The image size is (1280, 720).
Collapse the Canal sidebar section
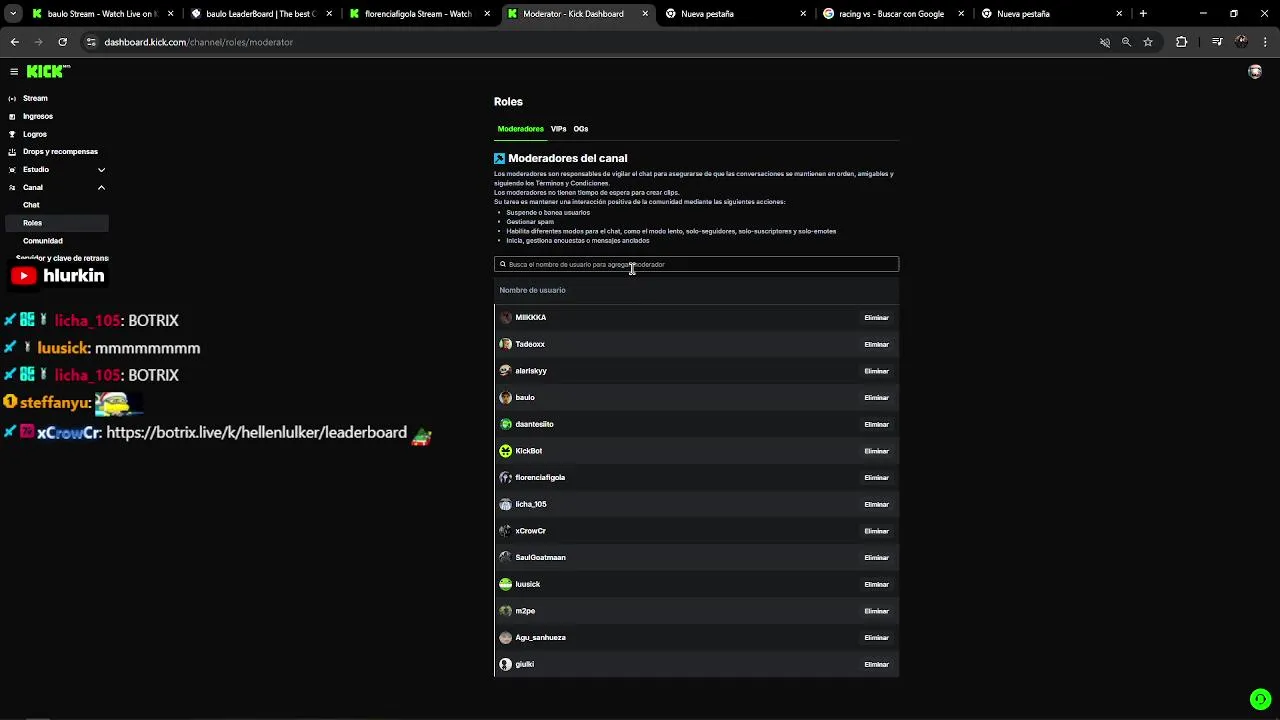101,188
